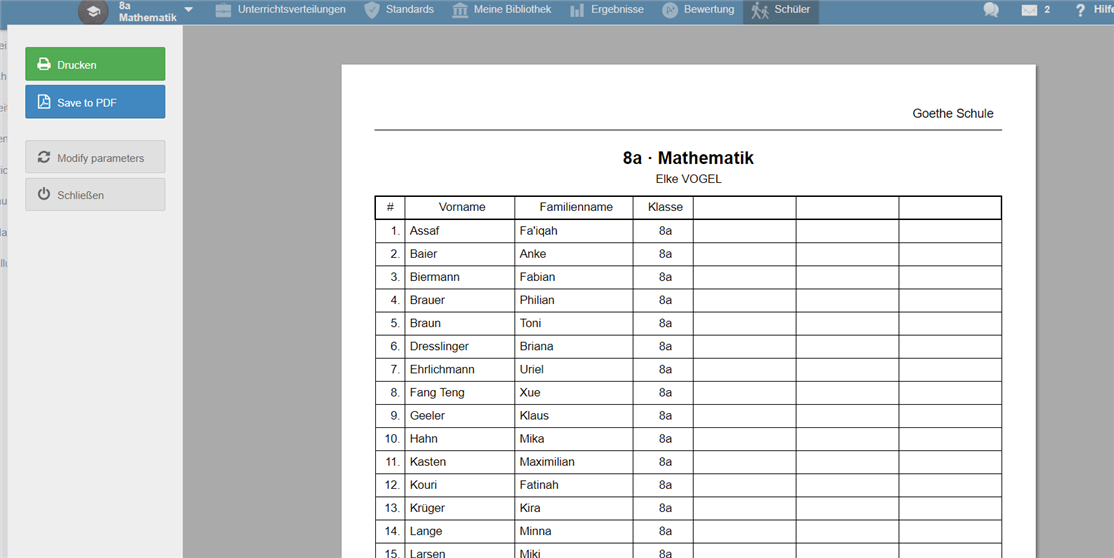Image resolution: width=1114 pixels, height=558 pixels.
Task: Click the Save to PDF button
Action: pyautogui.click(x=95, y=102)
